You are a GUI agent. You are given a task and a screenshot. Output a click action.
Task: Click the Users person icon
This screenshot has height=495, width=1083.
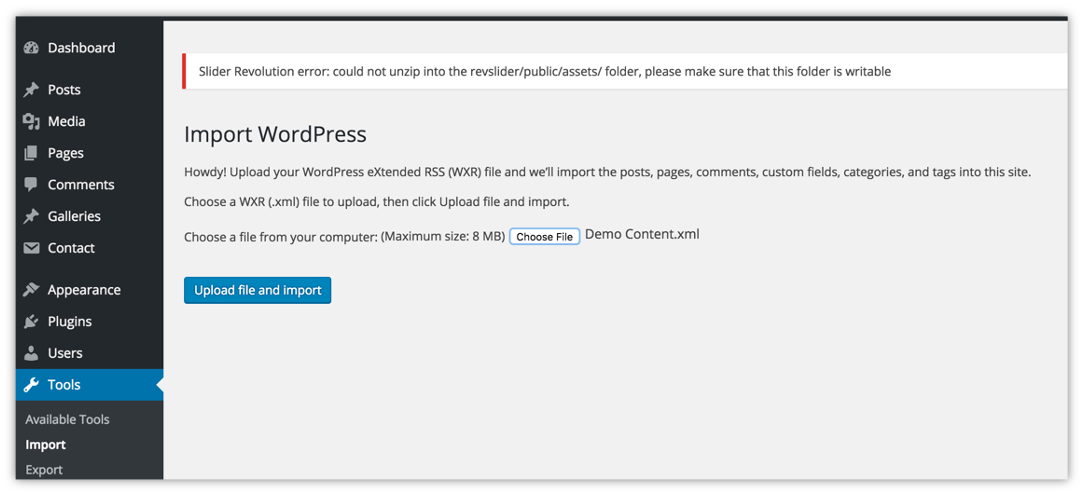(x=31, y=353)
